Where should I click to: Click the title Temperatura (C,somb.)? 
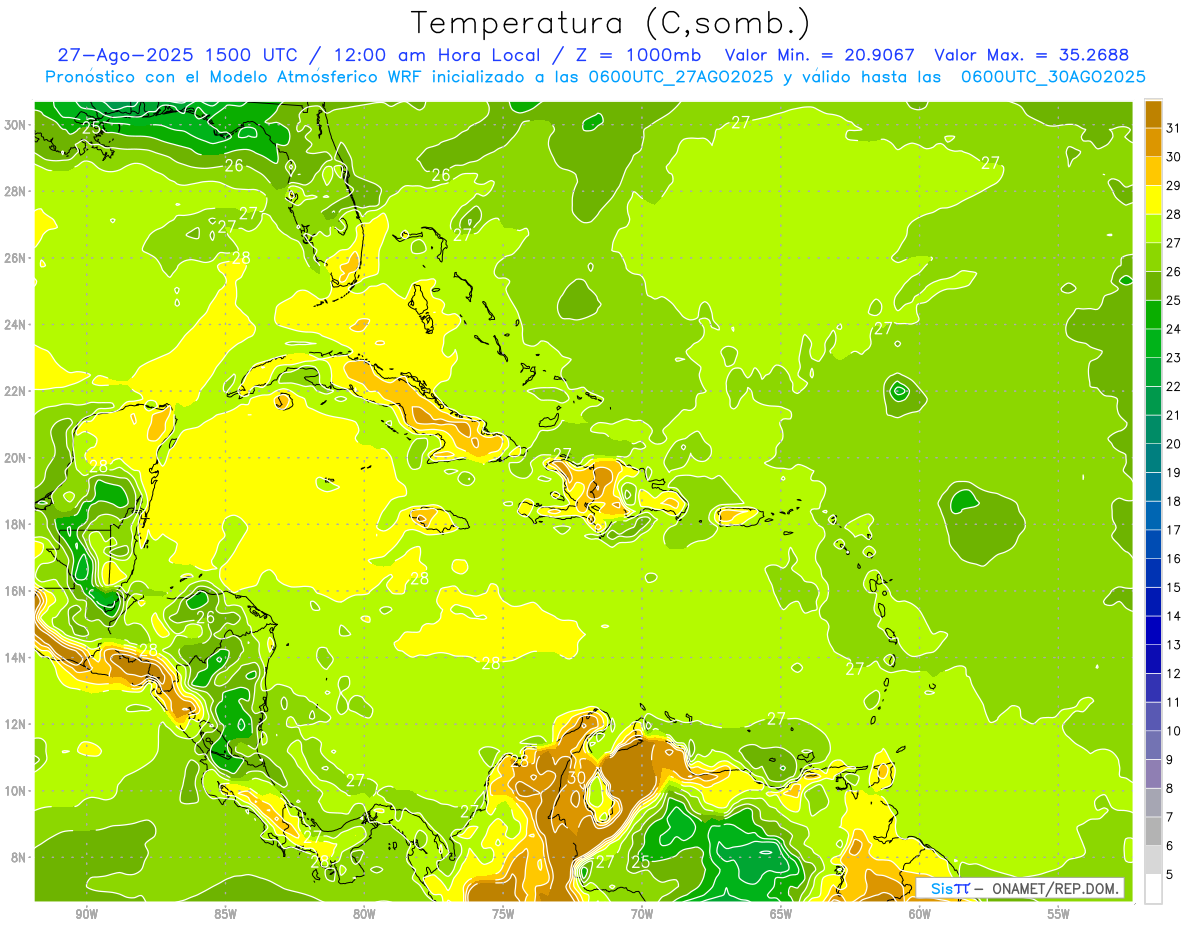611,23
